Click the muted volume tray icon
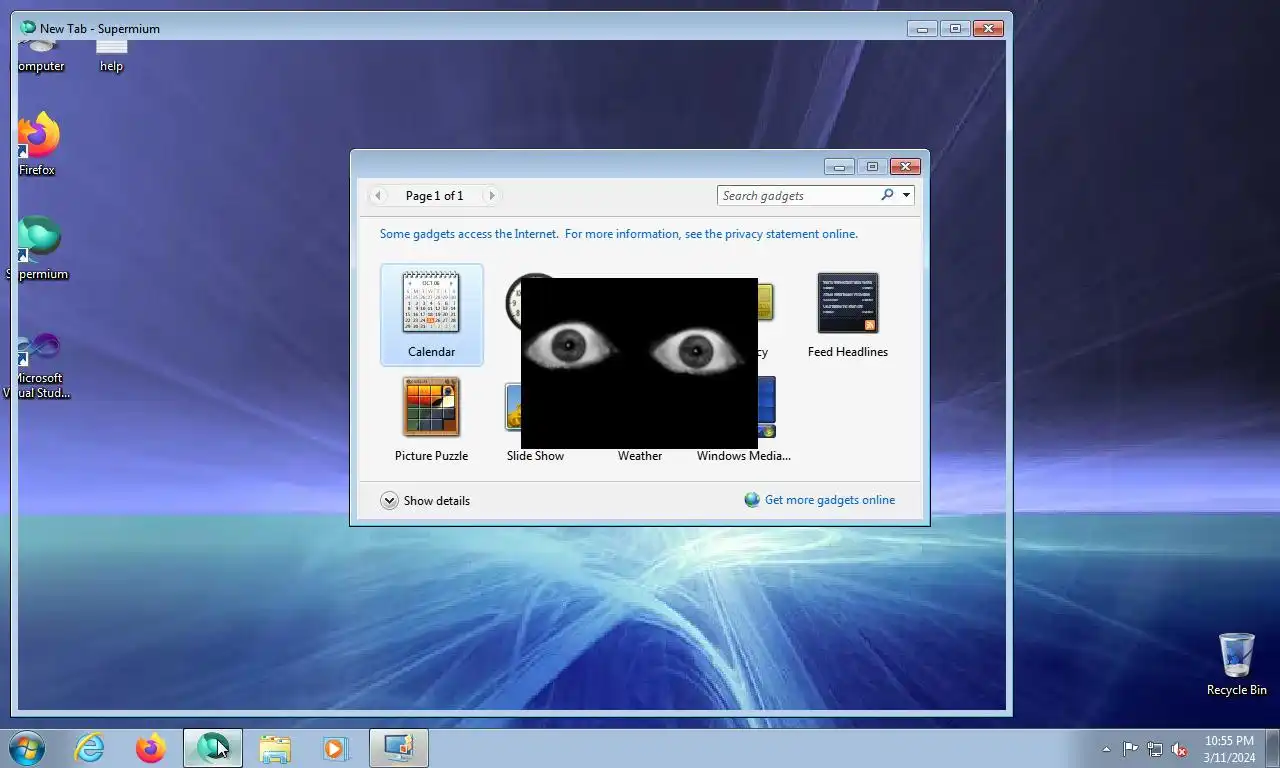 (1180, 749)
